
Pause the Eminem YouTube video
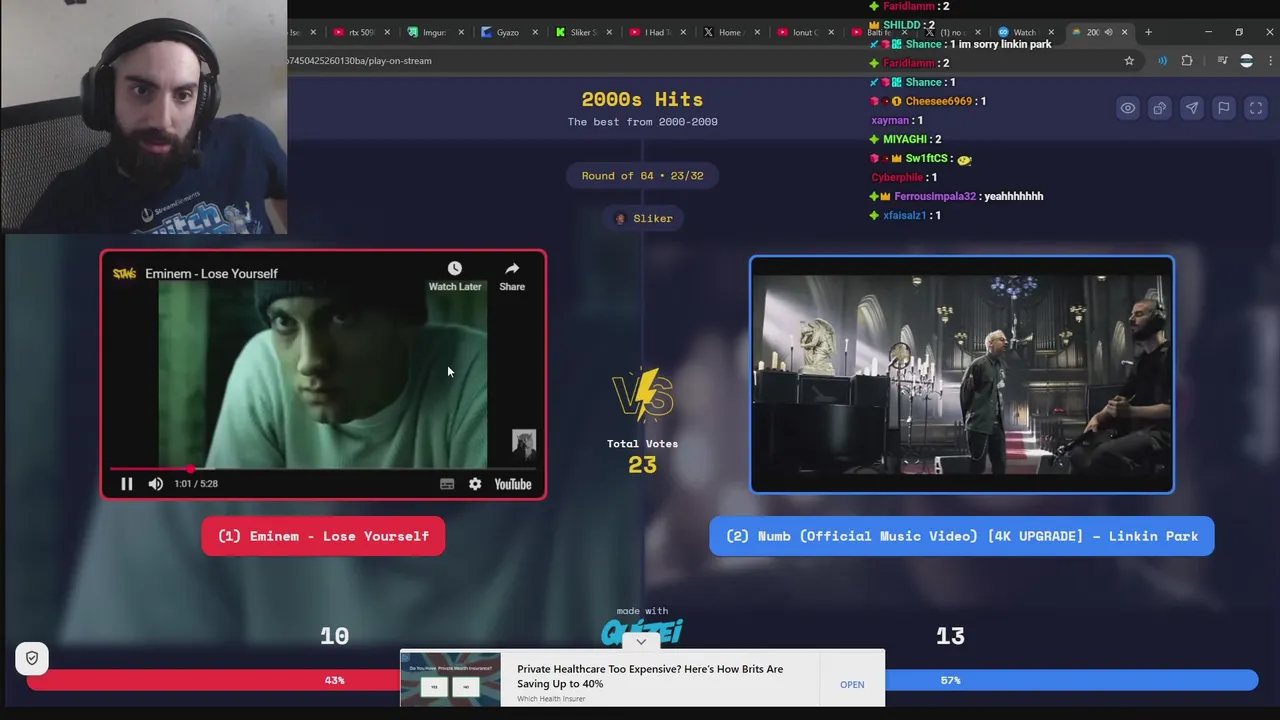click(127, 484)
